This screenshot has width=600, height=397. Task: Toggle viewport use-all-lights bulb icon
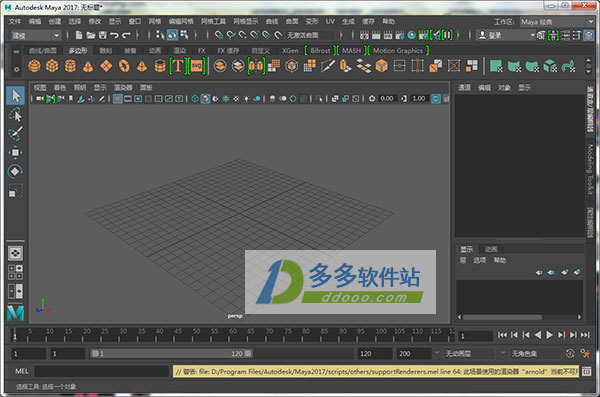point(246,99)
